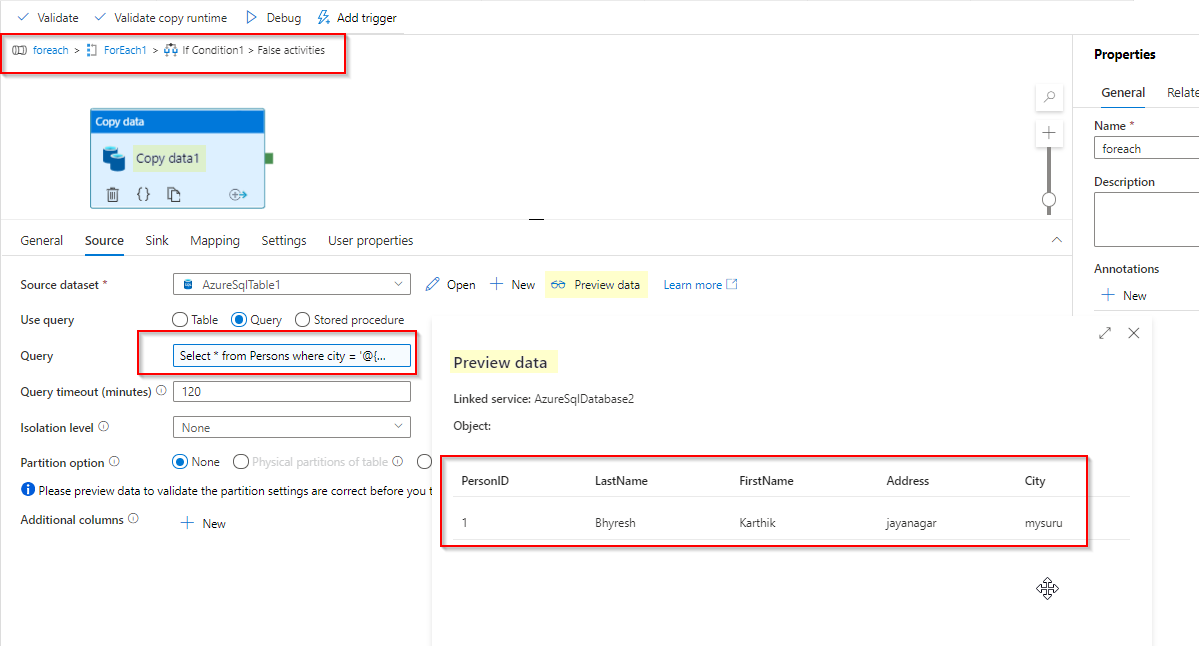Open canvas search magnifier

pos(1049,97)
